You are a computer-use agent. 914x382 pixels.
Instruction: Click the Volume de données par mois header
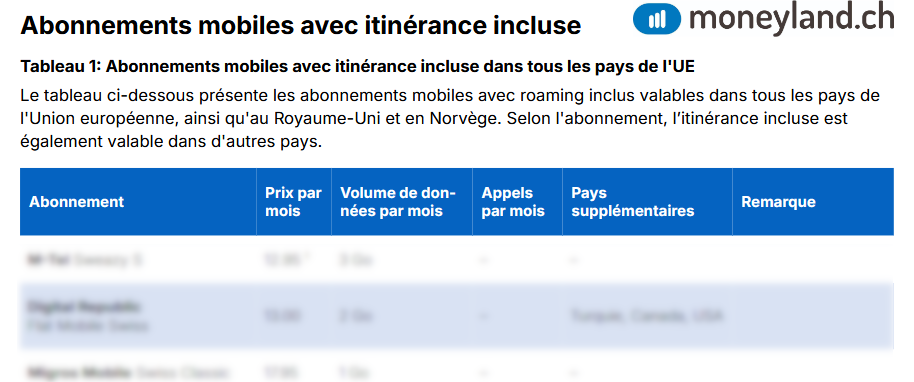[x=398, y=202]
